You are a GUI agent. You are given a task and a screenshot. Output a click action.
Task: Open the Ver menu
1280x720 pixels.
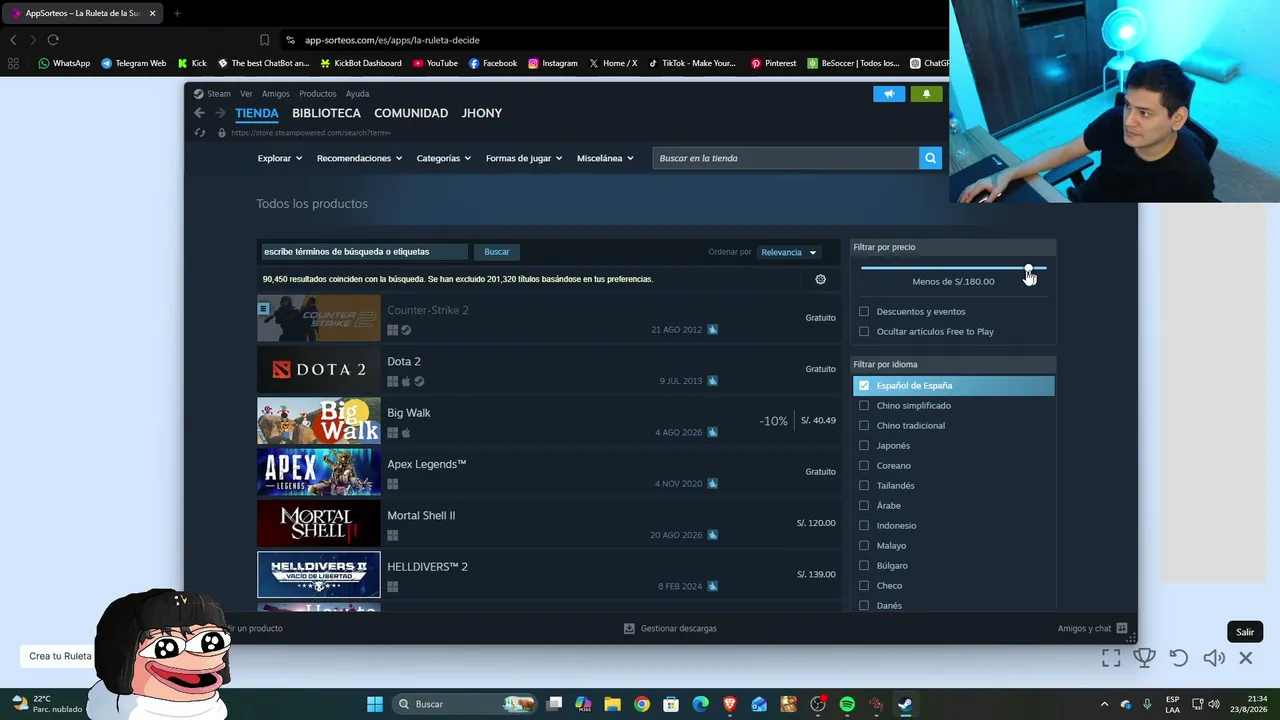246,94
